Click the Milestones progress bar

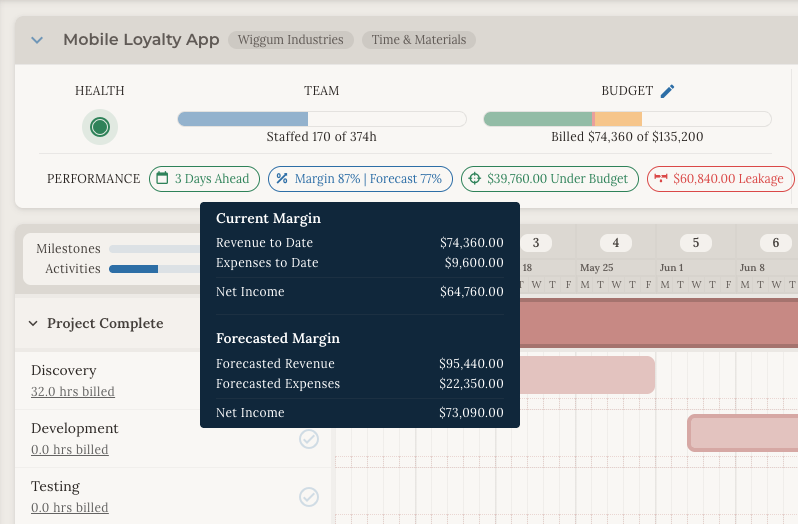tap(155, 249)
